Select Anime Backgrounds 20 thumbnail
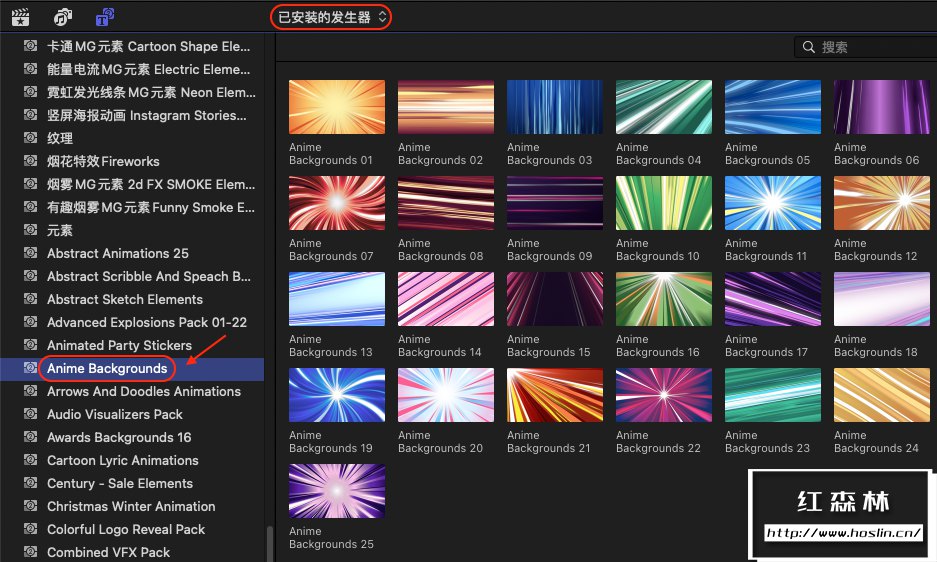 coord(446,395)
